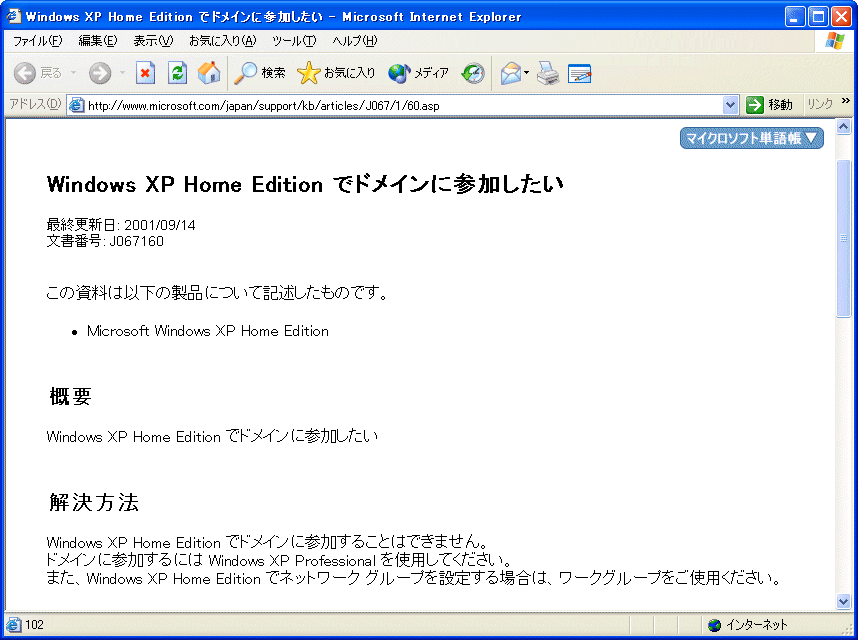Open the Forward history dropdown arrow
Viewport: 858px width, 640px height.
click(122, 73)
